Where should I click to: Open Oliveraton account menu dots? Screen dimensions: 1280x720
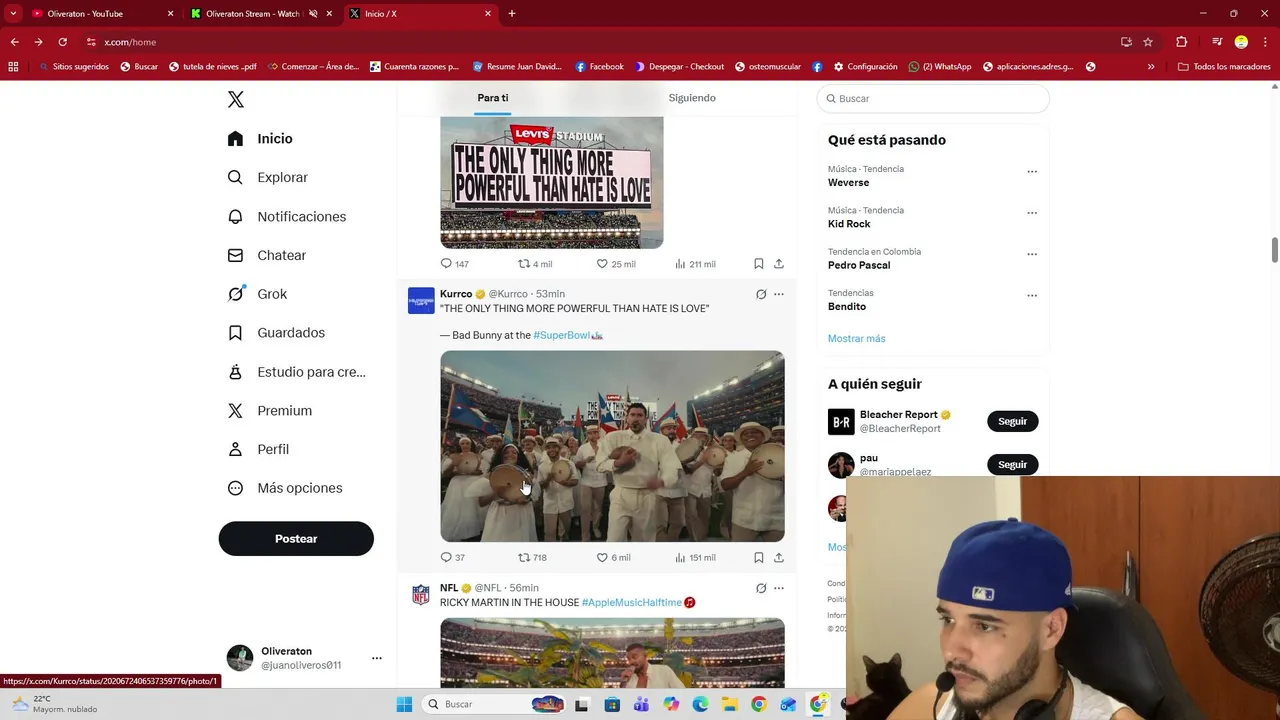[x=377, y=658]
